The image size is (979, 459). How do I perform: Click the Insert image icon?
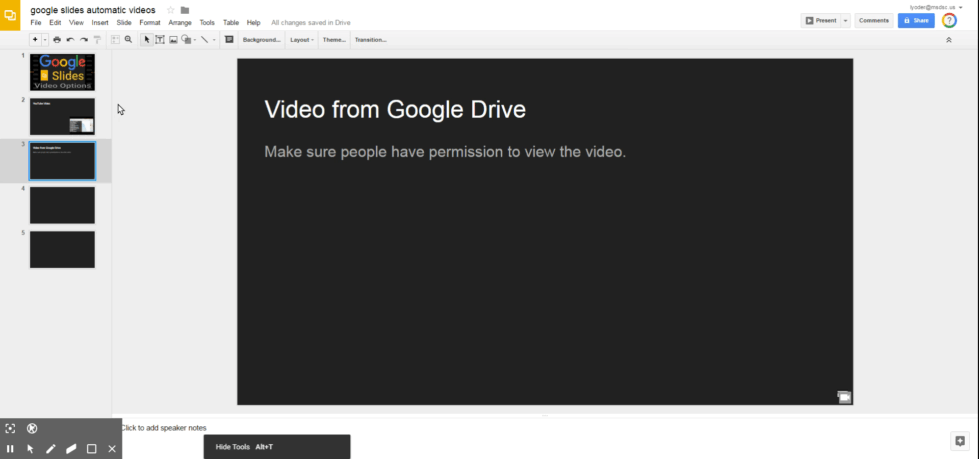(174, 39)
